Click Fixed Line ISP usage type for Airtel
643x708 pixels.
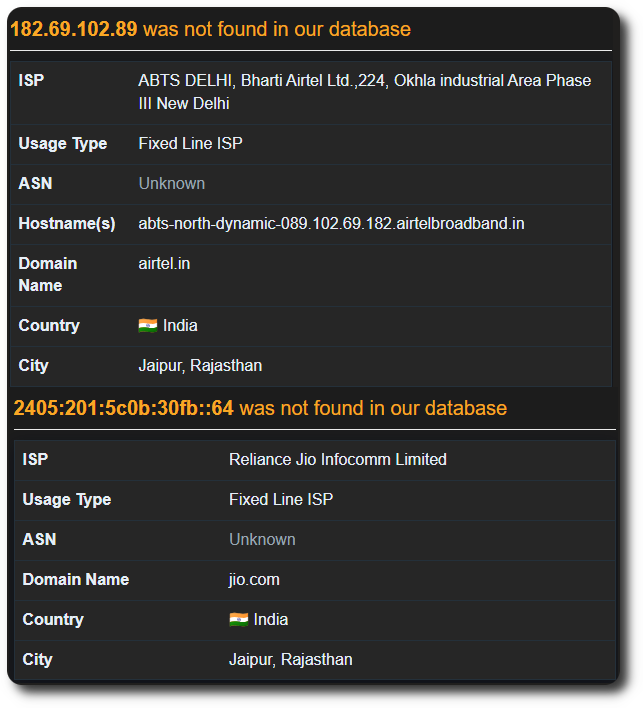[x=191, y=144]
